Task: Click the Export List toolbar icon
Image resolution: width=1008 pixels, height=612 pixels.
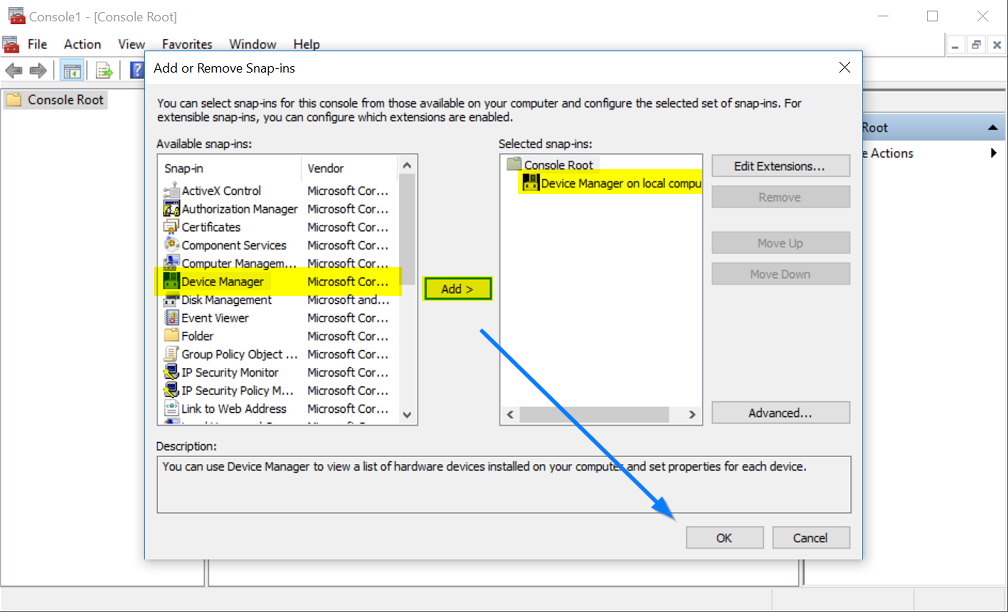Action: pos(104,70)
